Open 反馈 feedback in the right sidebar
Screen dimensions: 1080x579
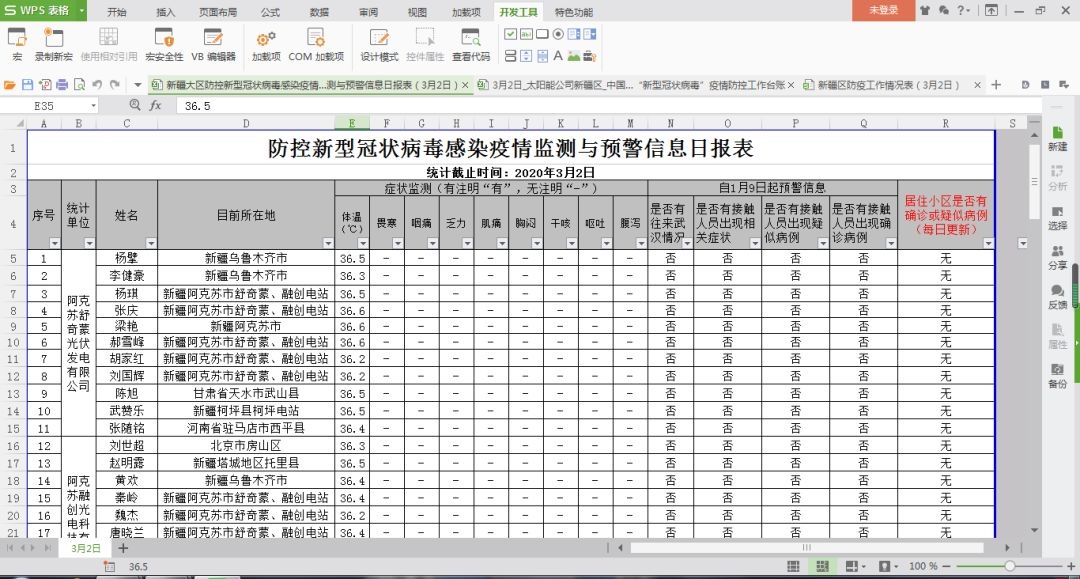(x=1057, y=297)
